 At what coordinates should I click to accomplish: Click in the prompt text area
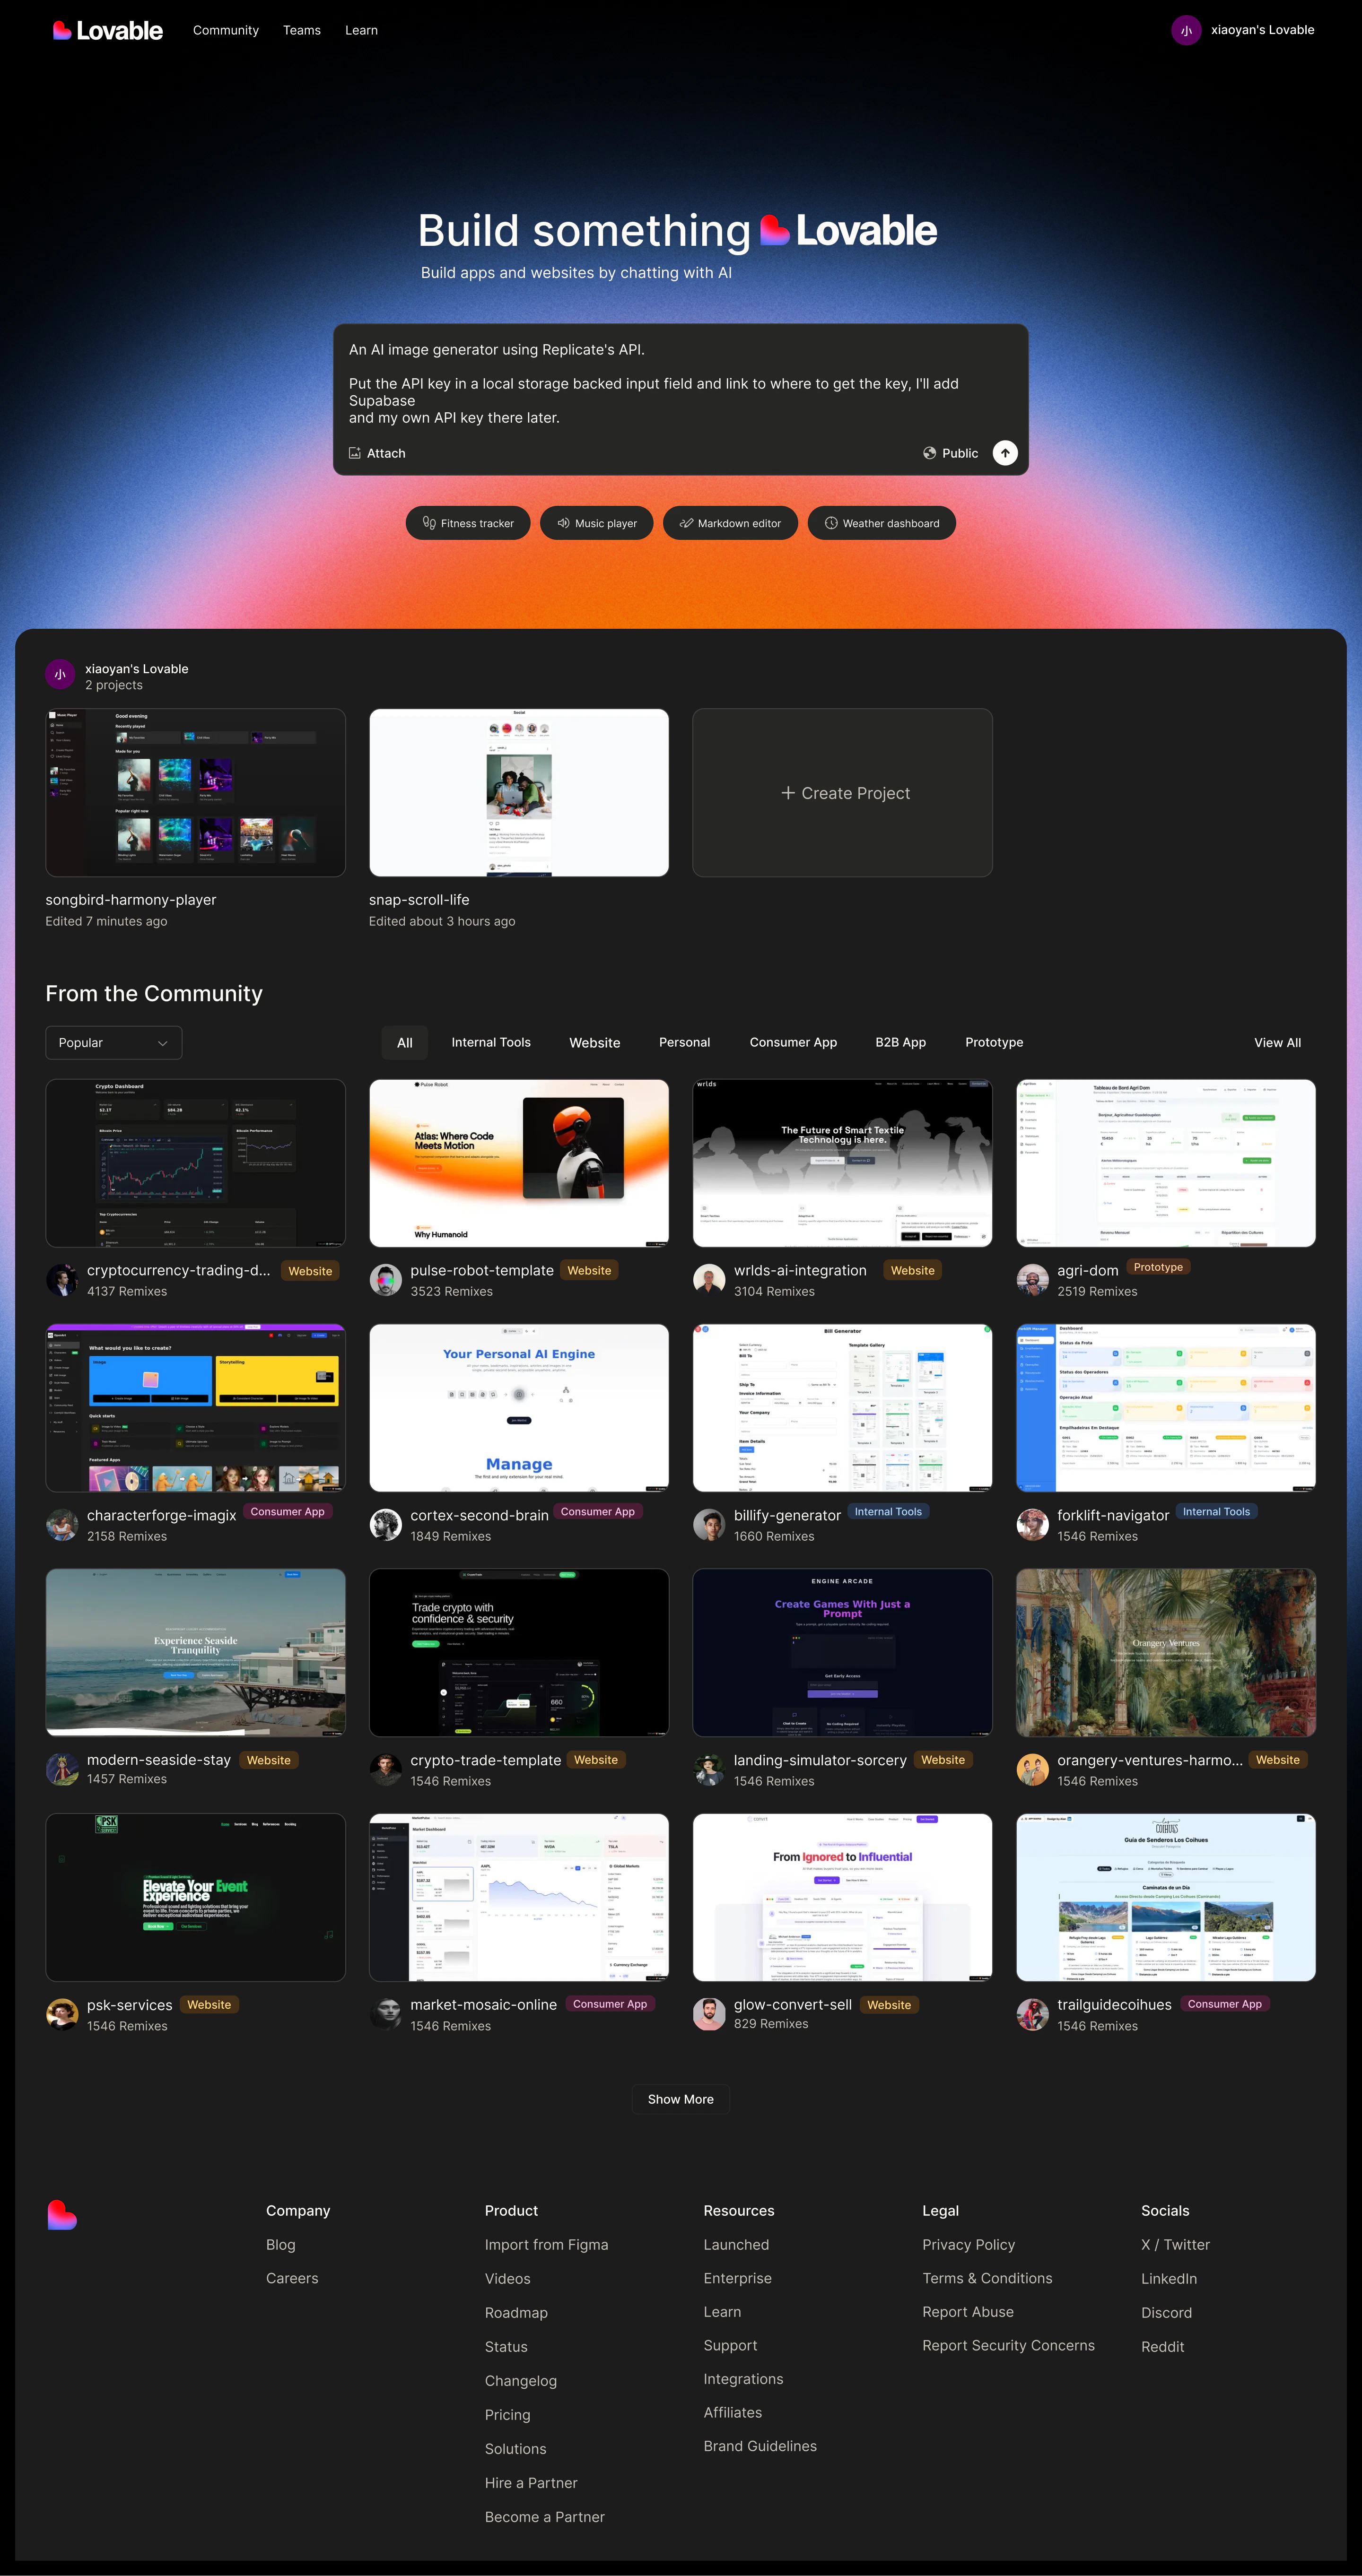681,384
